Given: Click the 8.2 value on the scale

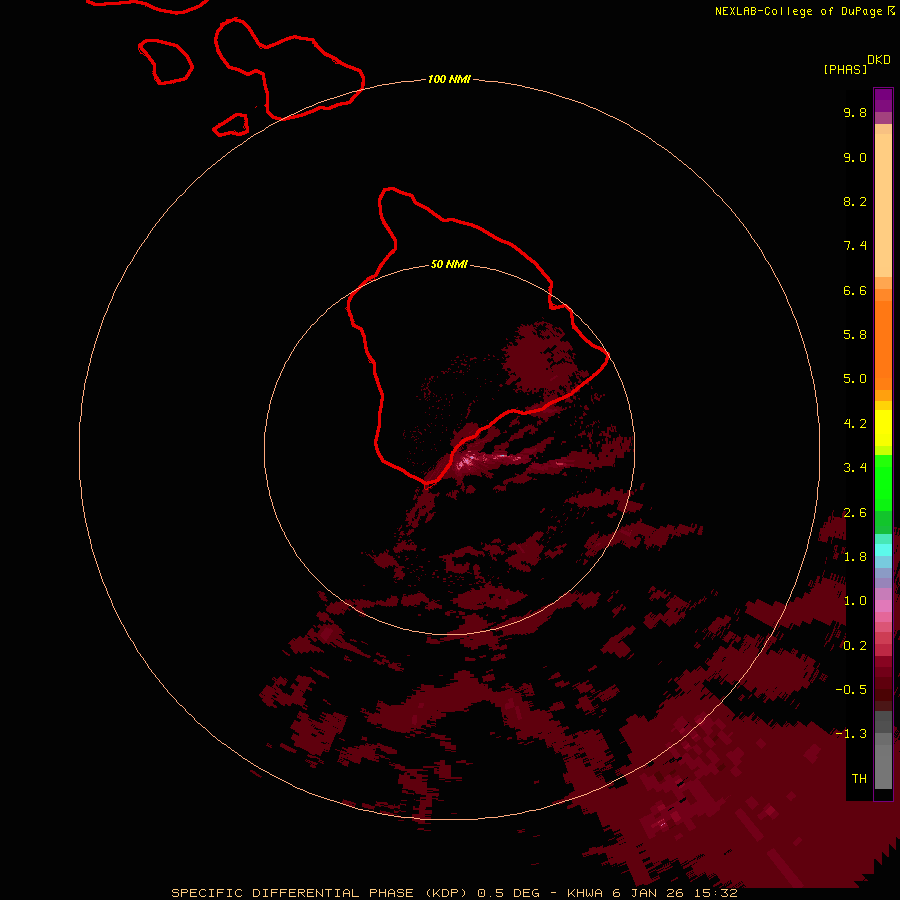Looking at the screenshot, I should (x=855, y=201).
